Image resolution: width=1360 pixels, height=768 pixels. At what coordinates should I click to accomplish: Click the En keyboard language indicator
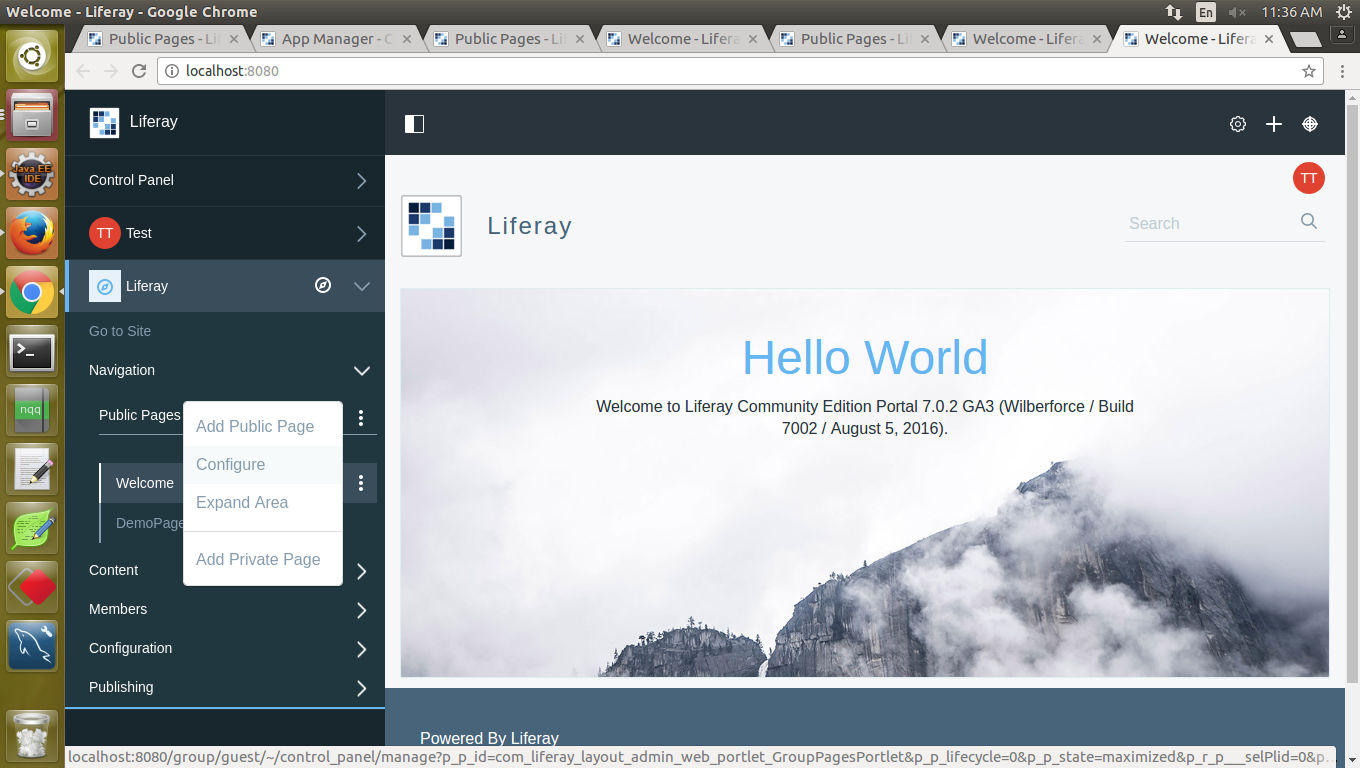click(x=1206, y=12)
